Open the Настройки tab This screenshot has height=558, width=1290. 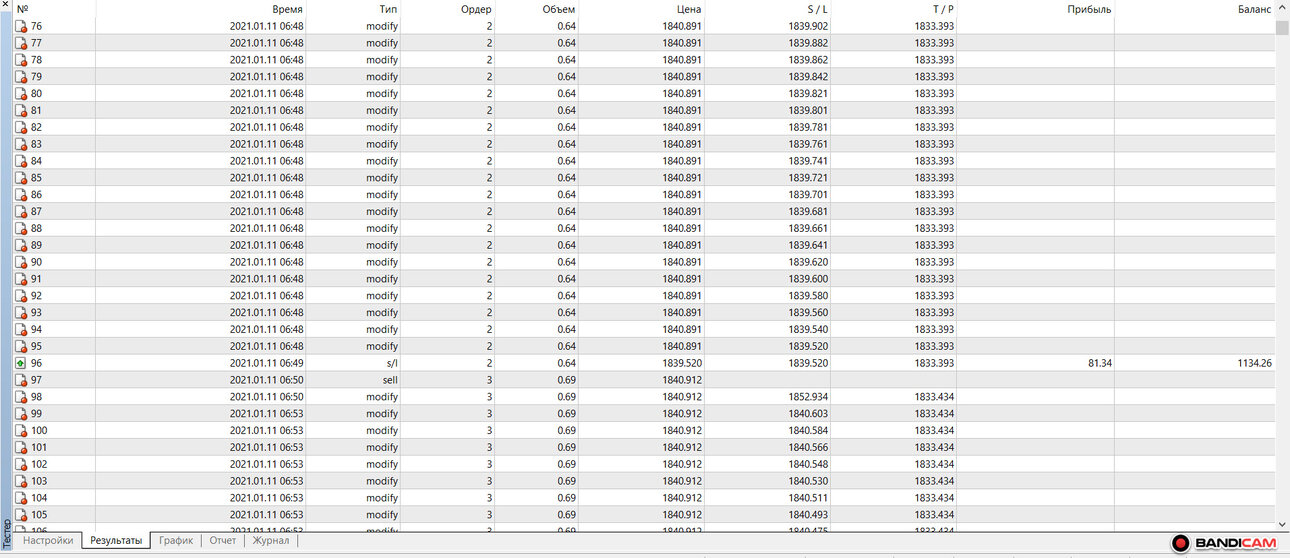click(x=48, y=540)
